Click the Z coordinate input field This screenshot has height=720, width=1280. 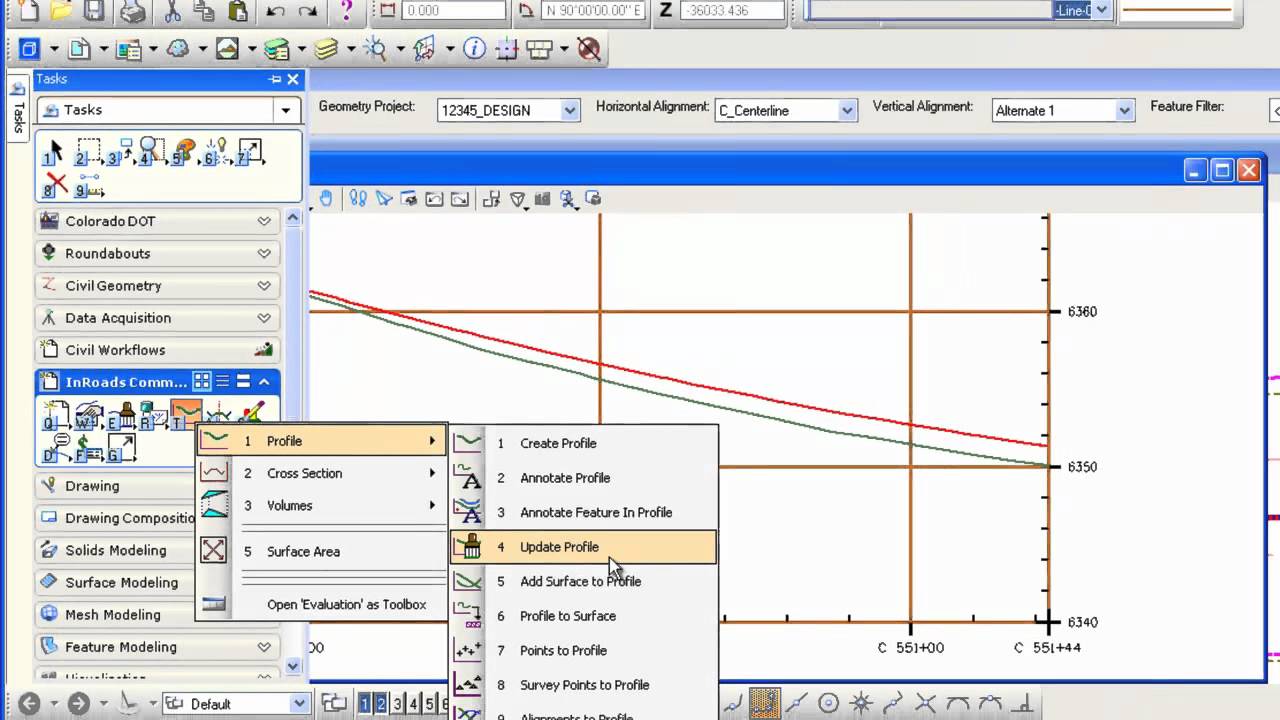pos(732,11)
